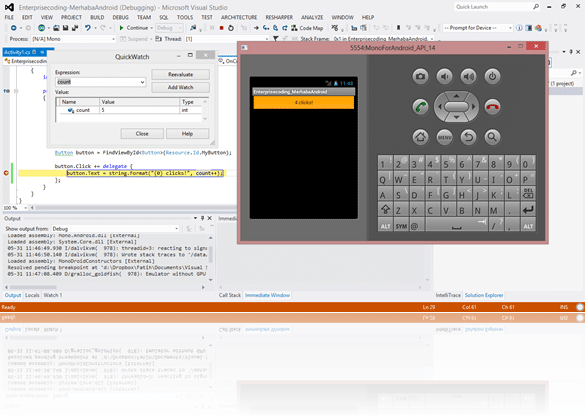This screenshot has width=585, height=416.
Task: Click the red Stop Debugging icon
Action: [222, 28]
